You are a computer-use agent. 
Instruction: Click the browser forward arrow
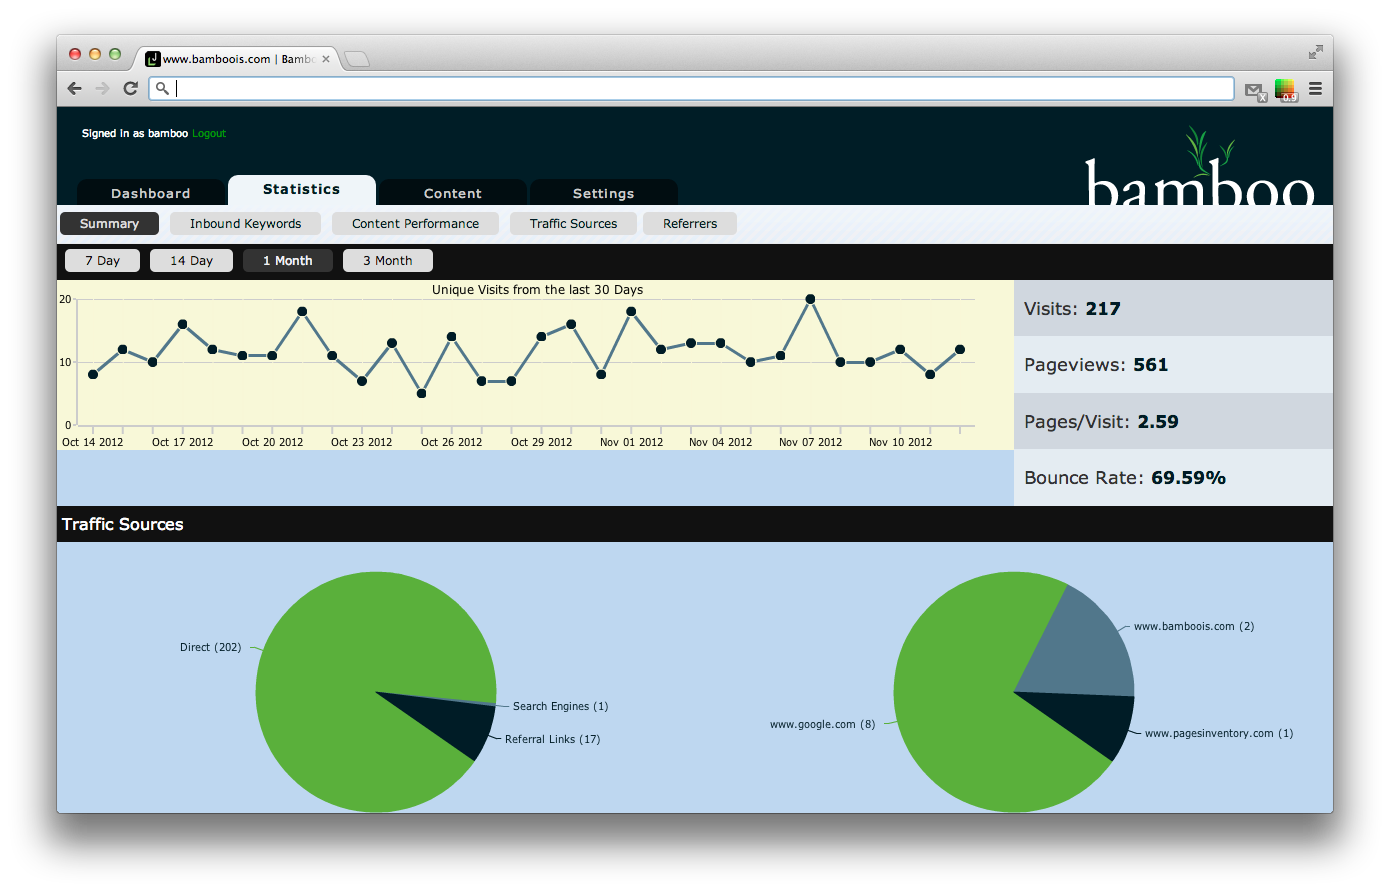click(x=102, y=89)
